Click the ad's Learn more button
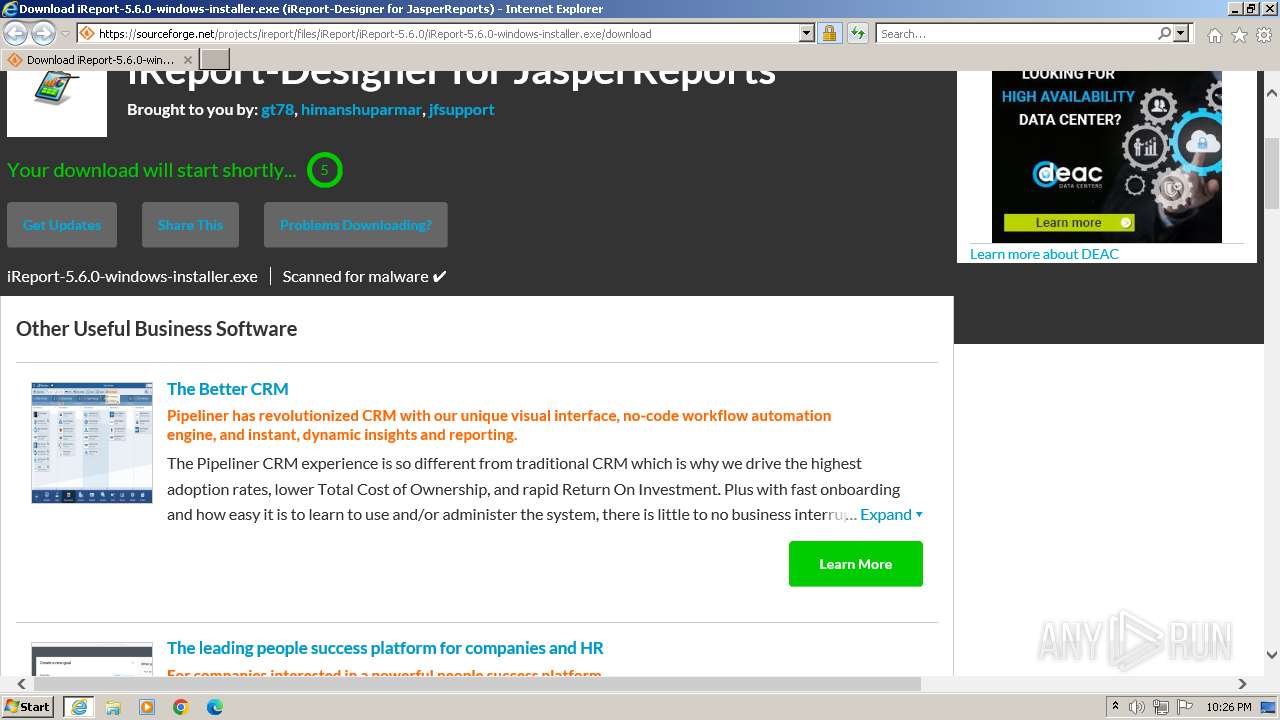Viewport: 1280px width, 720px height. pyautogui.click(x=1069, y=222)
